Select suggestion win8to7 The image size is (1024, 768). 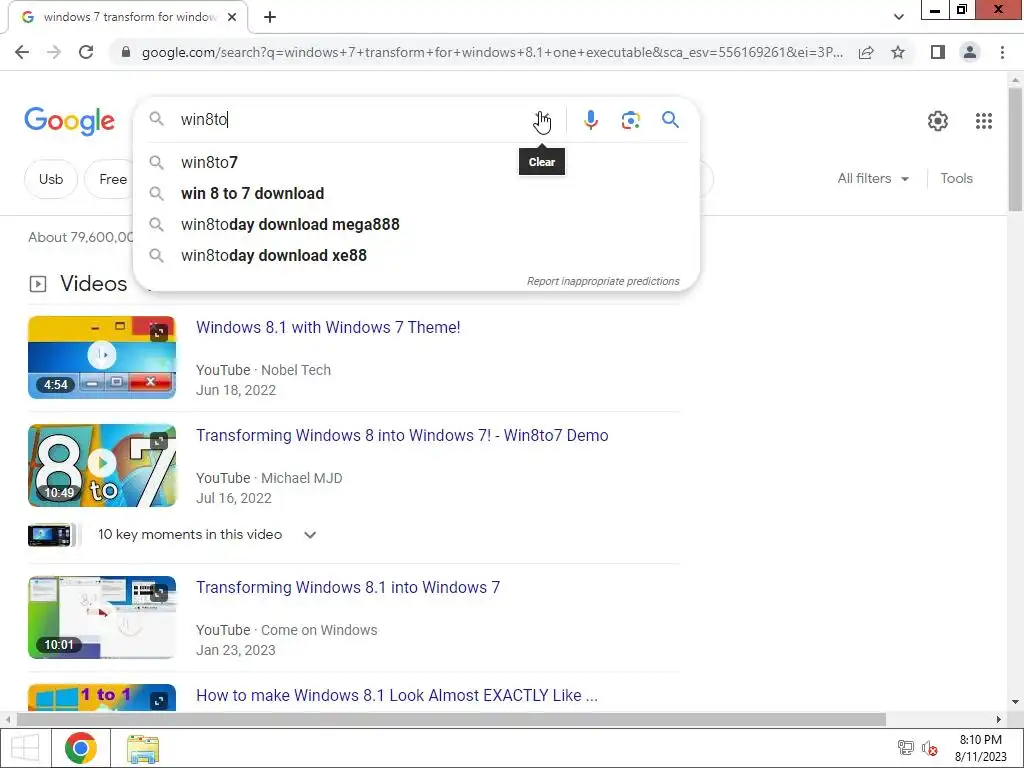tap(416, 162)
